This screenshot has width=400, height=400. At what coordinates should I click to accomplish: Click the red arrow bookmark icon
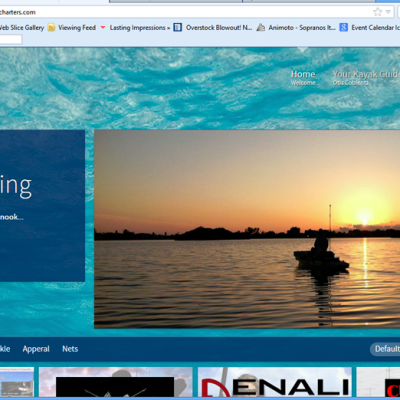pyautogui.click(x=103, y=28)
